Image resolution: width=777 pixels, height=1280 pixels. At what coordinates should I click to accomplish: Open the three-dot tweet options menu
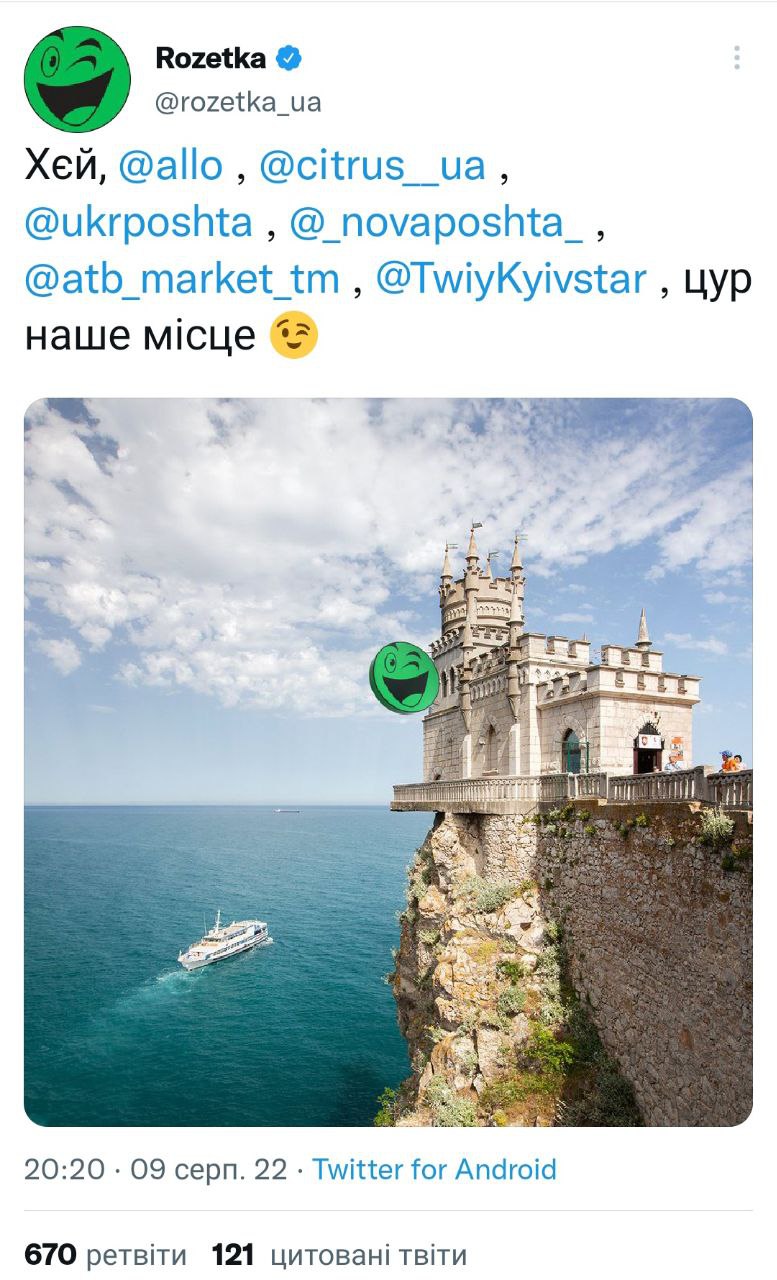736,58
